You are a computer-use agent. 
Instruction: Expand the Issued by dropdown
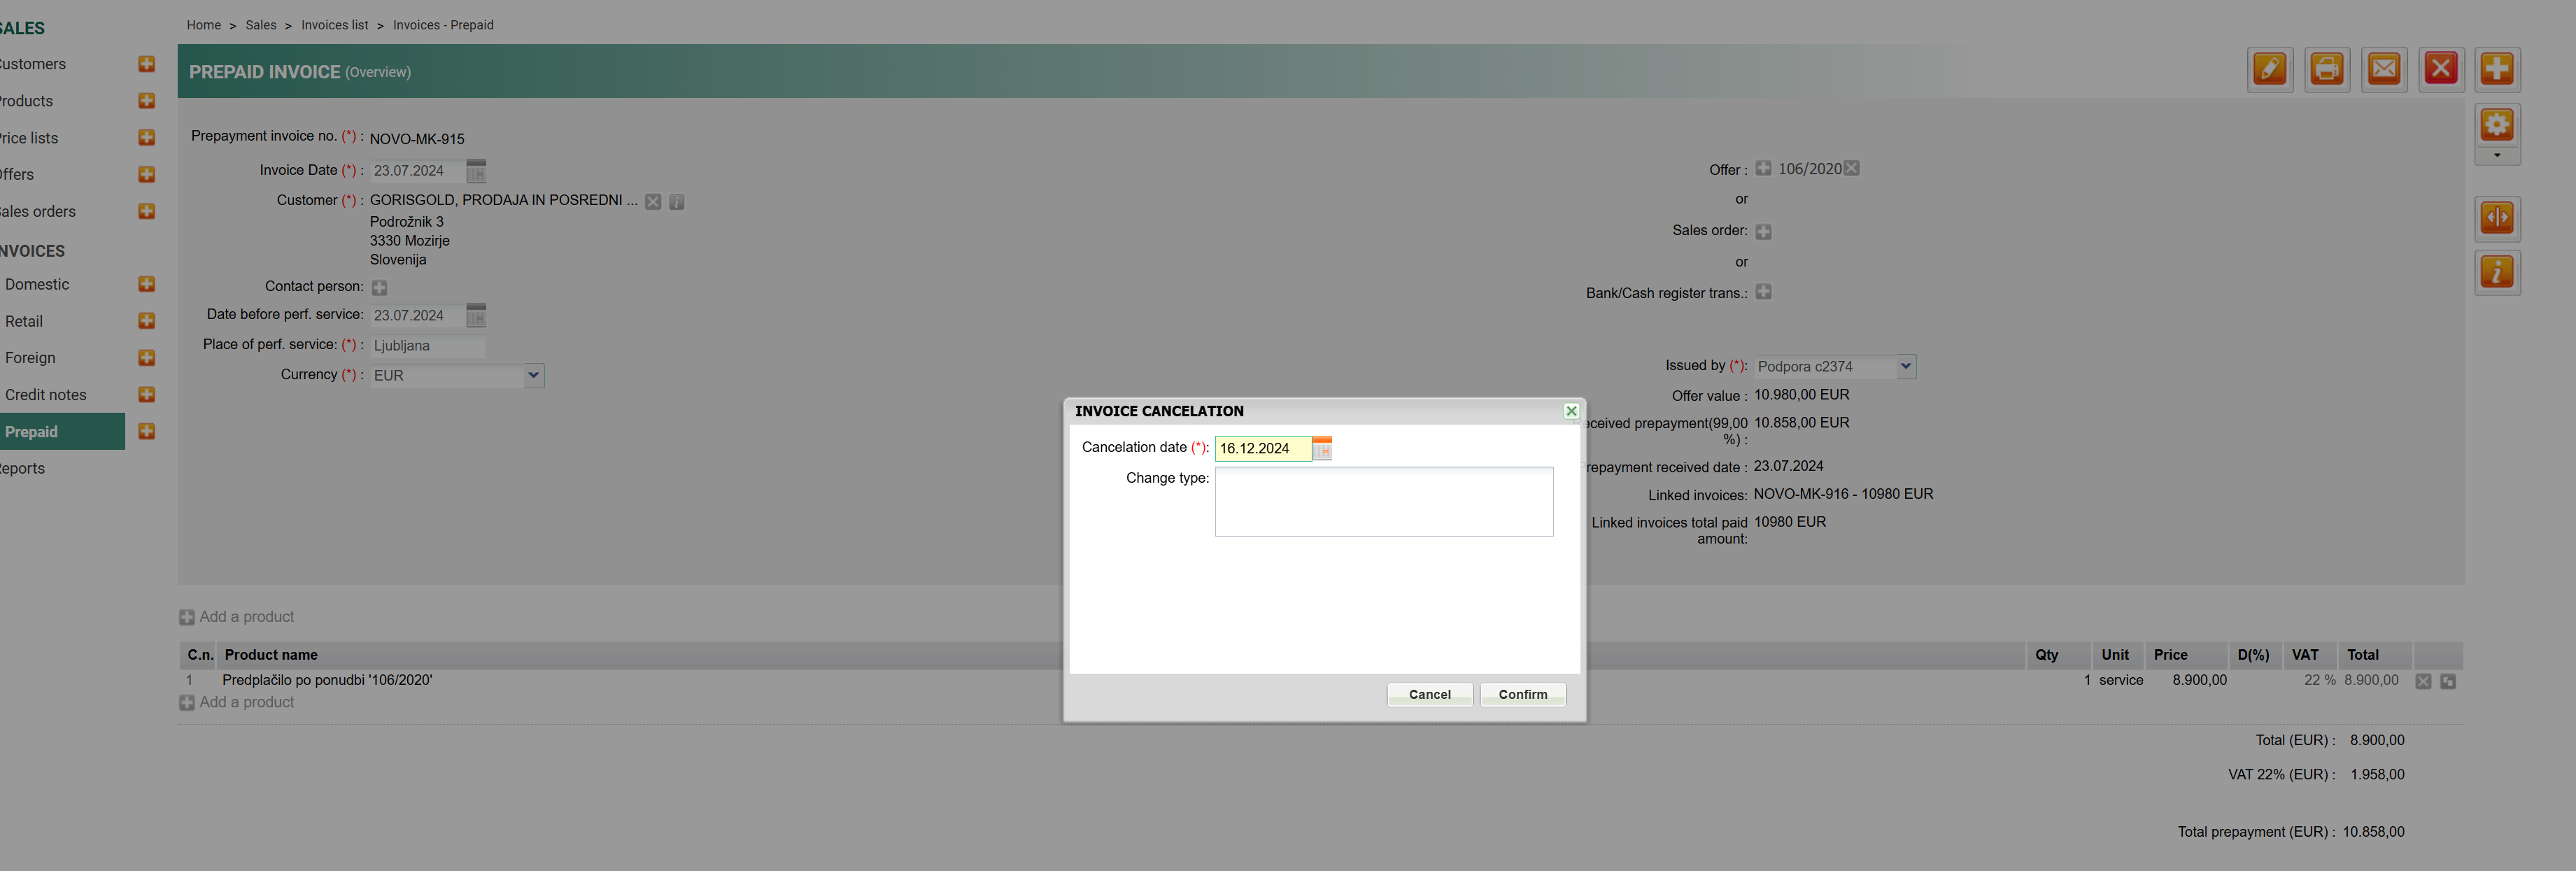tap(1906, 366)
